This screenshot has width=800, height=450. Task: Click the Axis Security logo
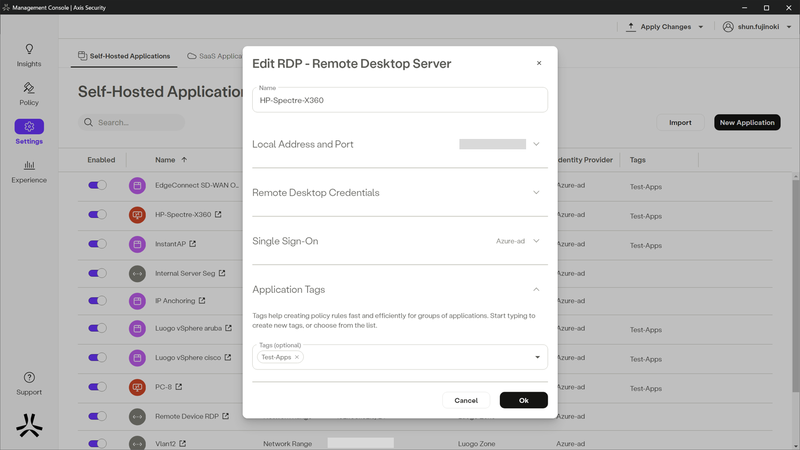pos(29,426)
